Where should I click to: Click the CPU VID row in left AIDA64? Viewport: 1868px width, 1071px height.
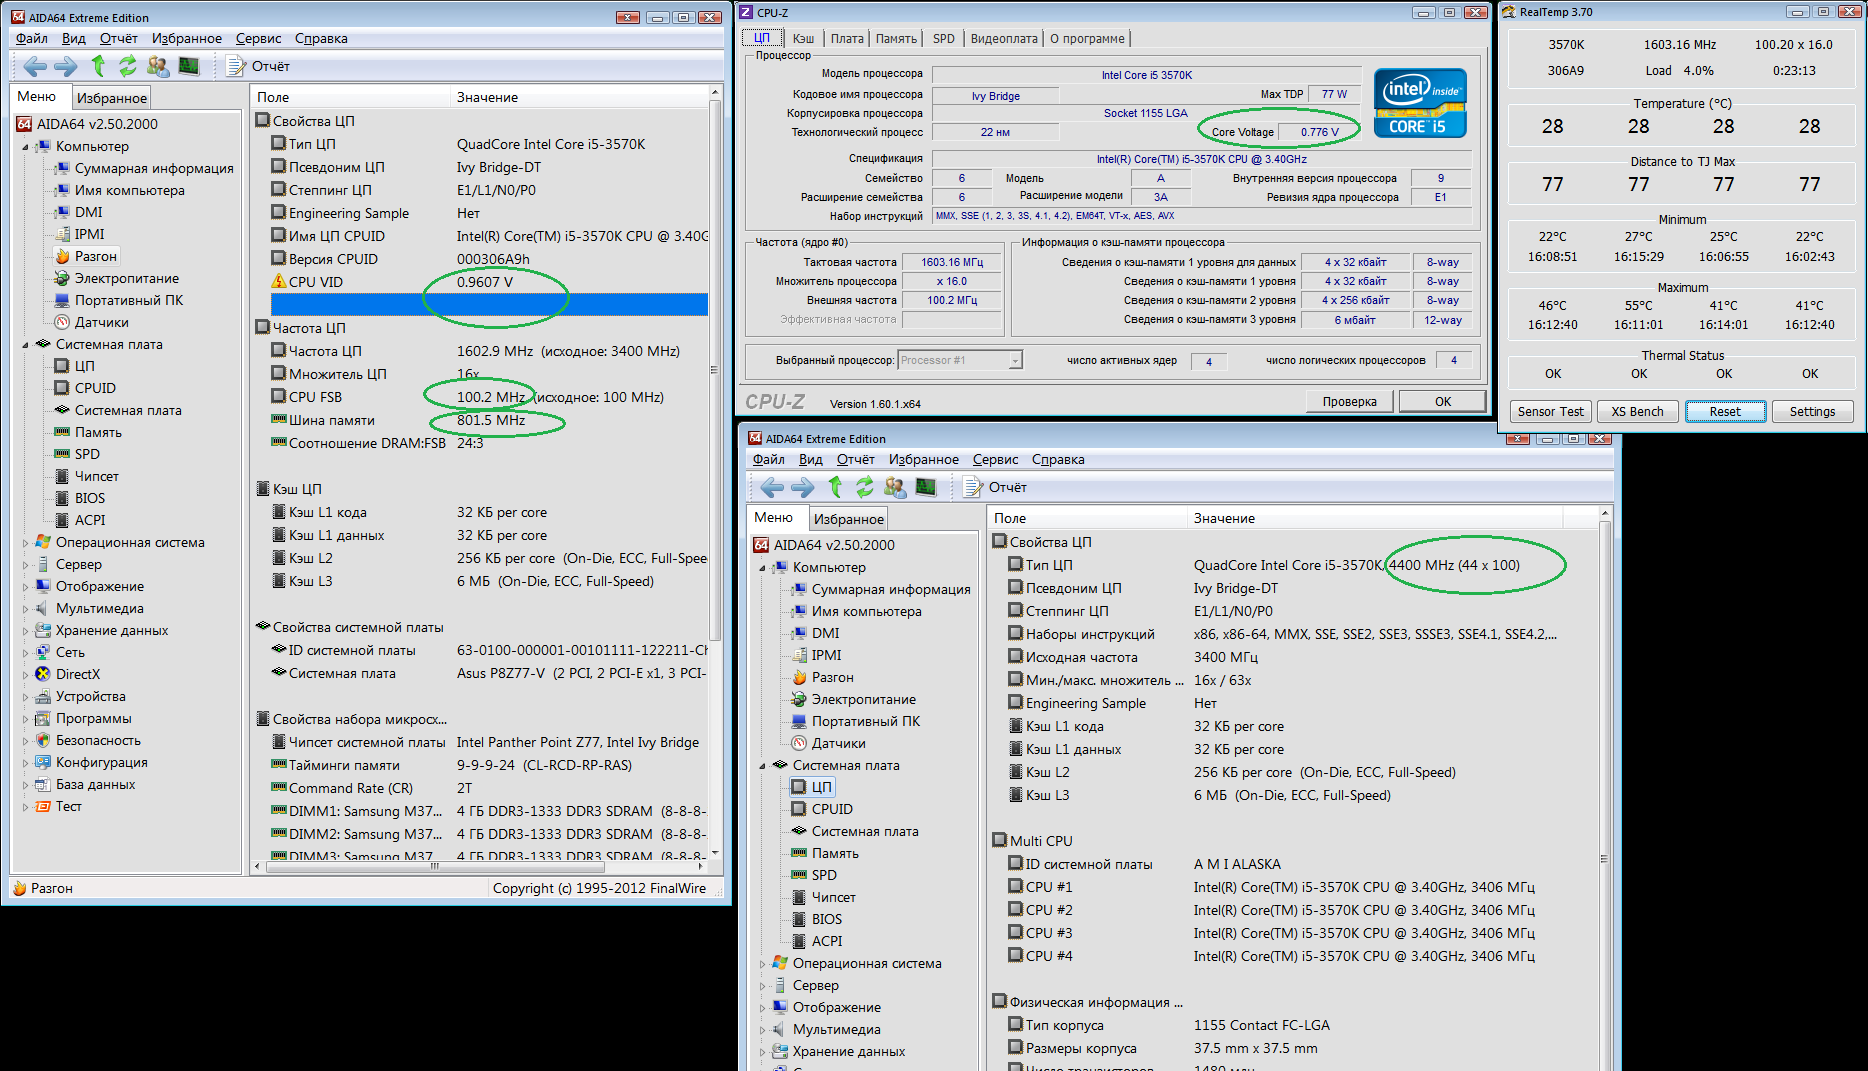[315, 283]
